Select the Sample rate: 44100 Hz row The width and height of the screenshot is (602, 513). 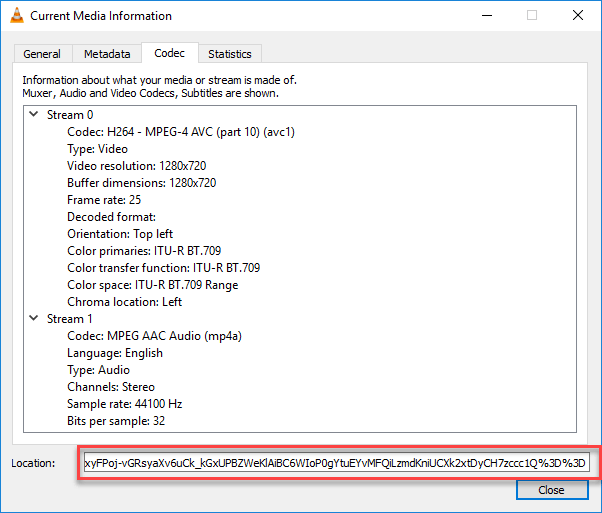[124, 404]
